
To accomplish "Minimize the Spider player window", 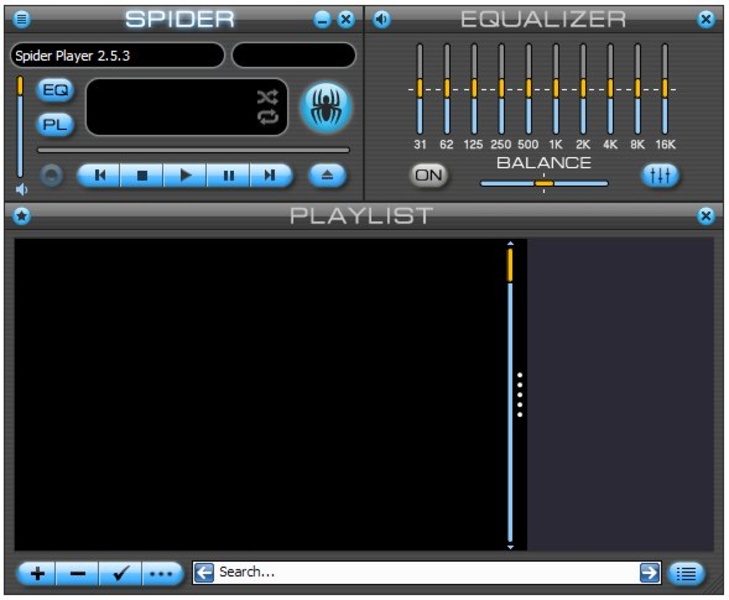I will (322, 20).
